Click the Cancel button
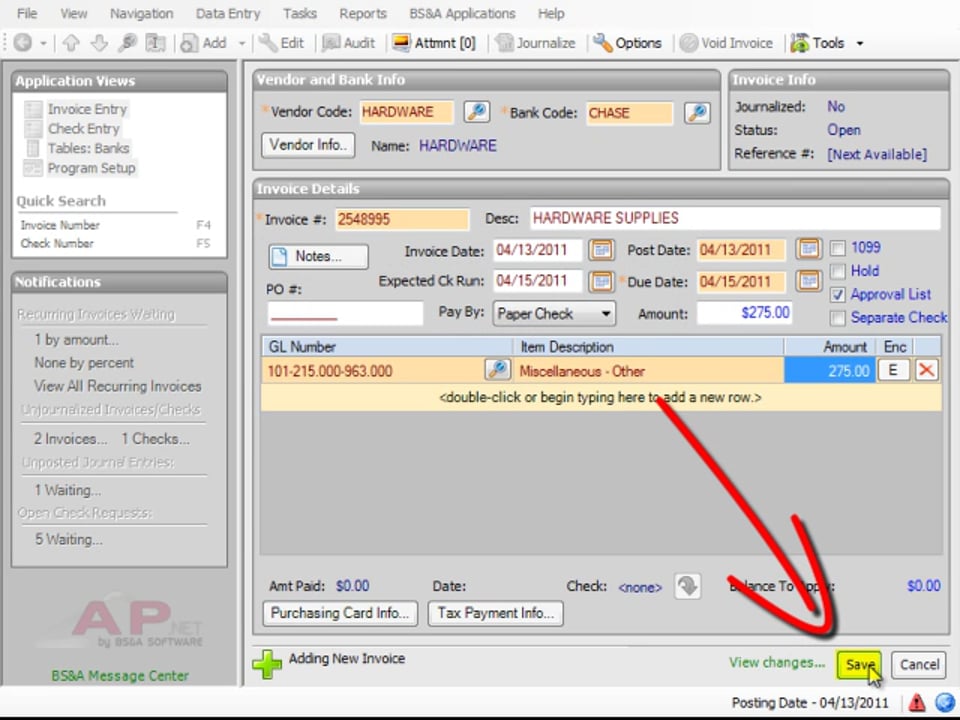Screen dimensions: 960x720 pos(919,664)
